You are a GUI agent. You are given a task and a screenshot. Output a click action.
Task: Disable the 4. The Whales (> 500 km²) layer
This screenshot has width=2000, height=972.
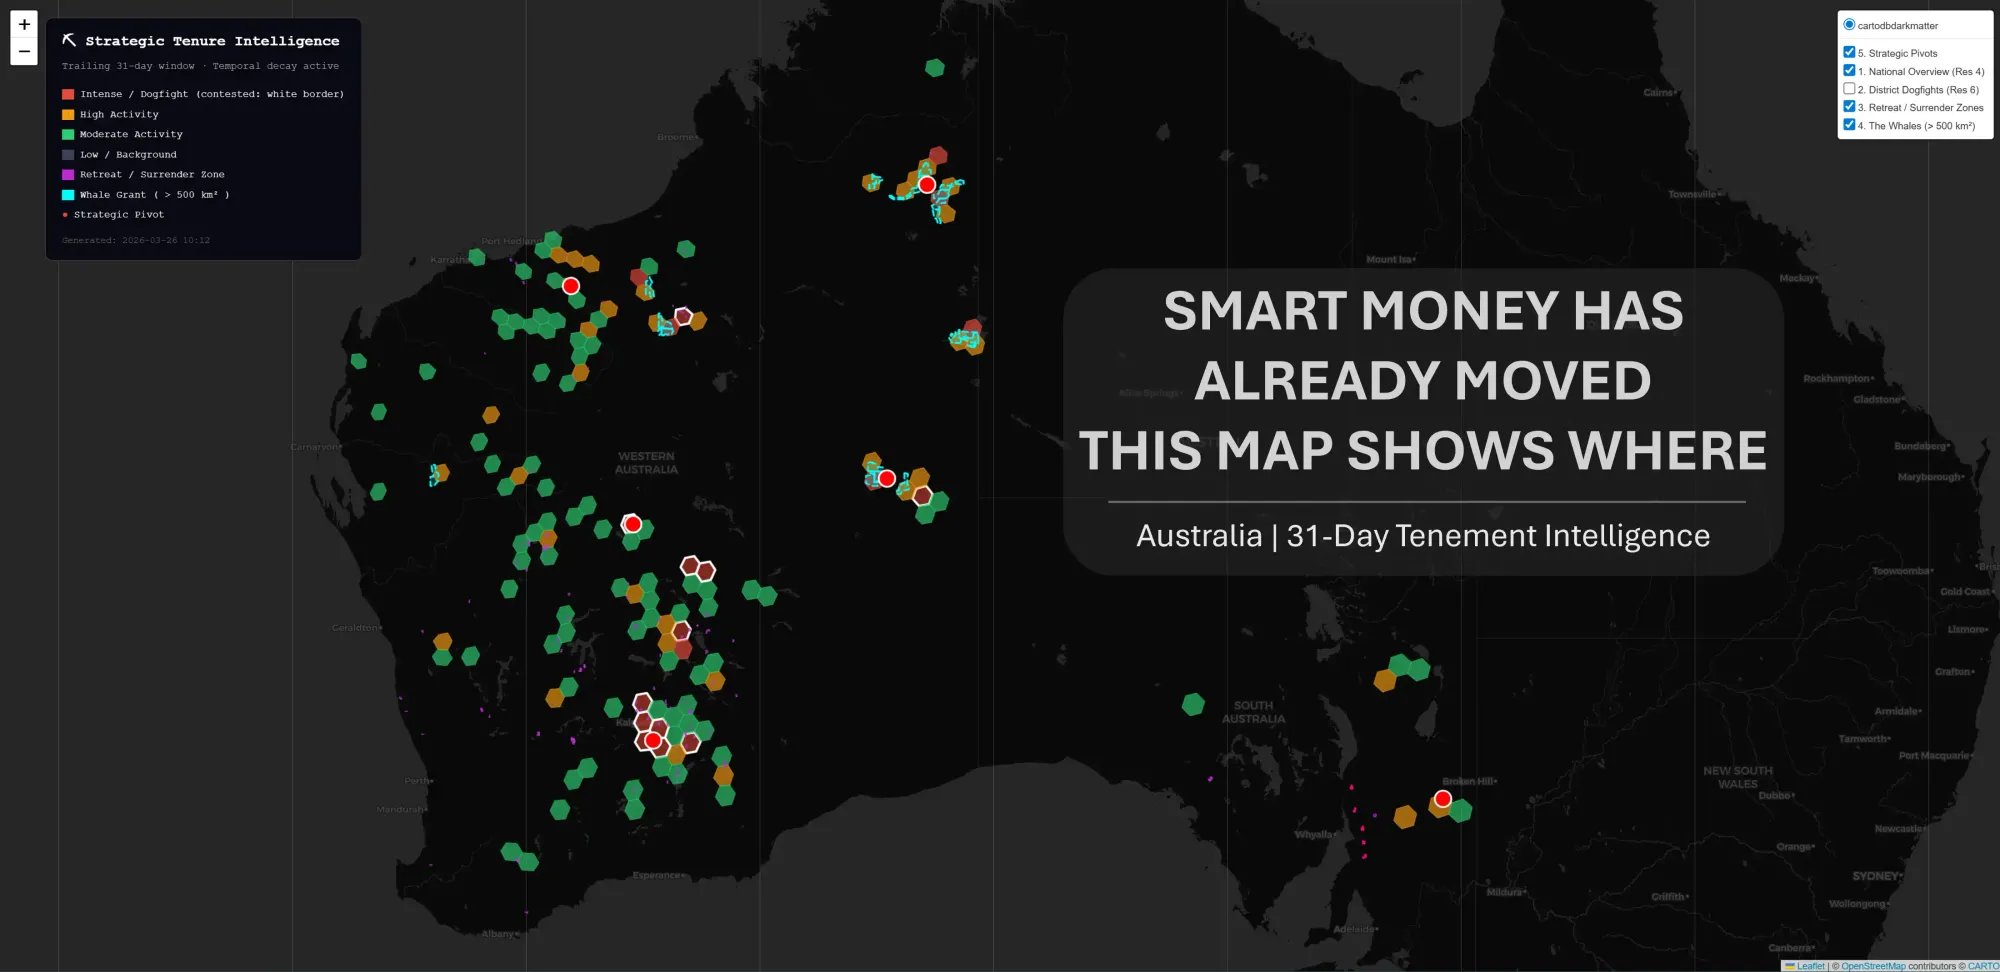point(1848,124)
